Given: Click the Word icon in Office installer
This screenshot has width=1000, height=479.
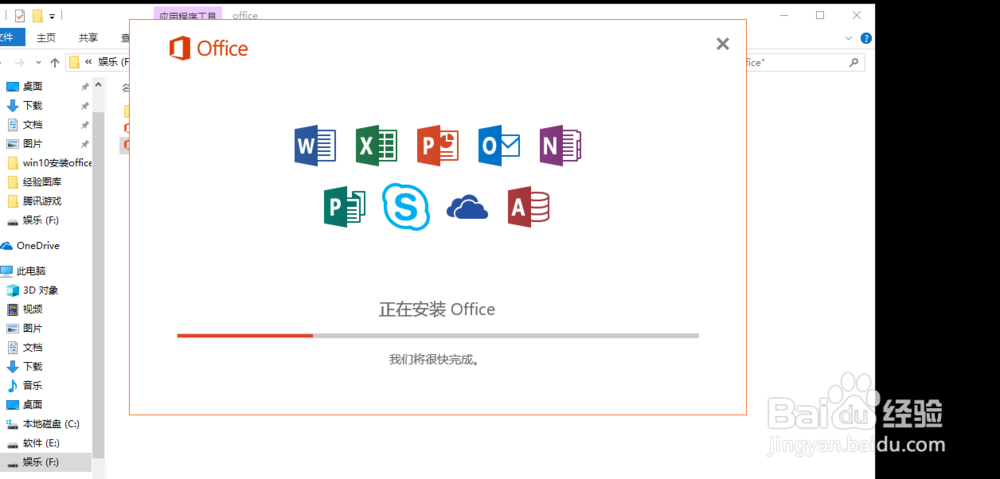Looking at the screenshot, I should pos(315,146).
